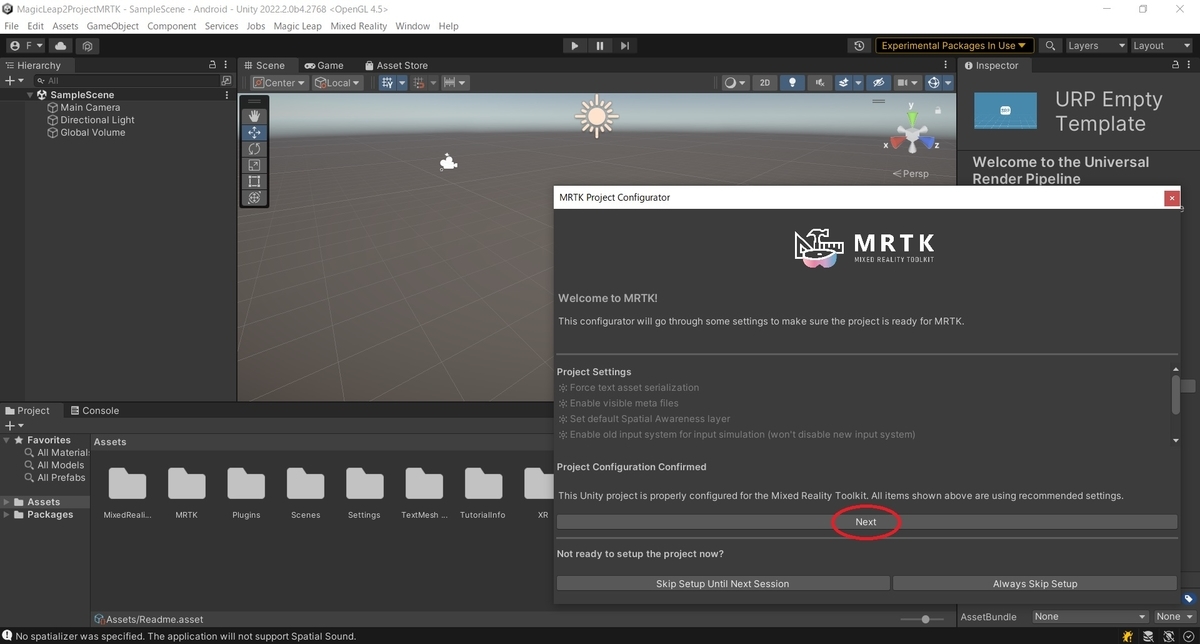This screenshot has height=644, width=1200.
Task: Expand the Packages folder tree
Action: [7, 514]
